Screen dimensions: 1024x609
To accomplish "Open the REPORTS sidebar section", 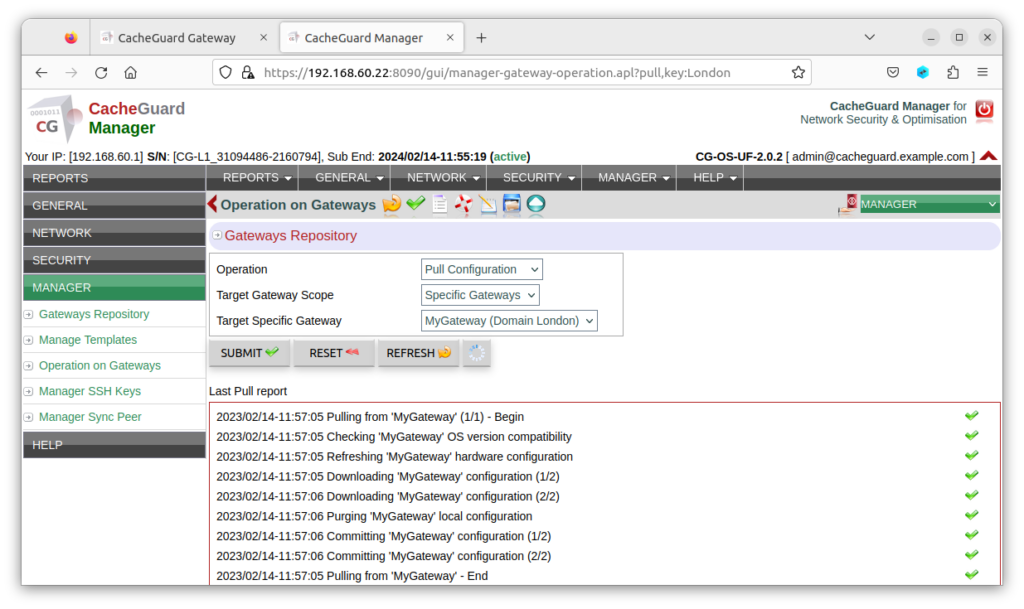I will pyautogui.click(x=114, y=178).
